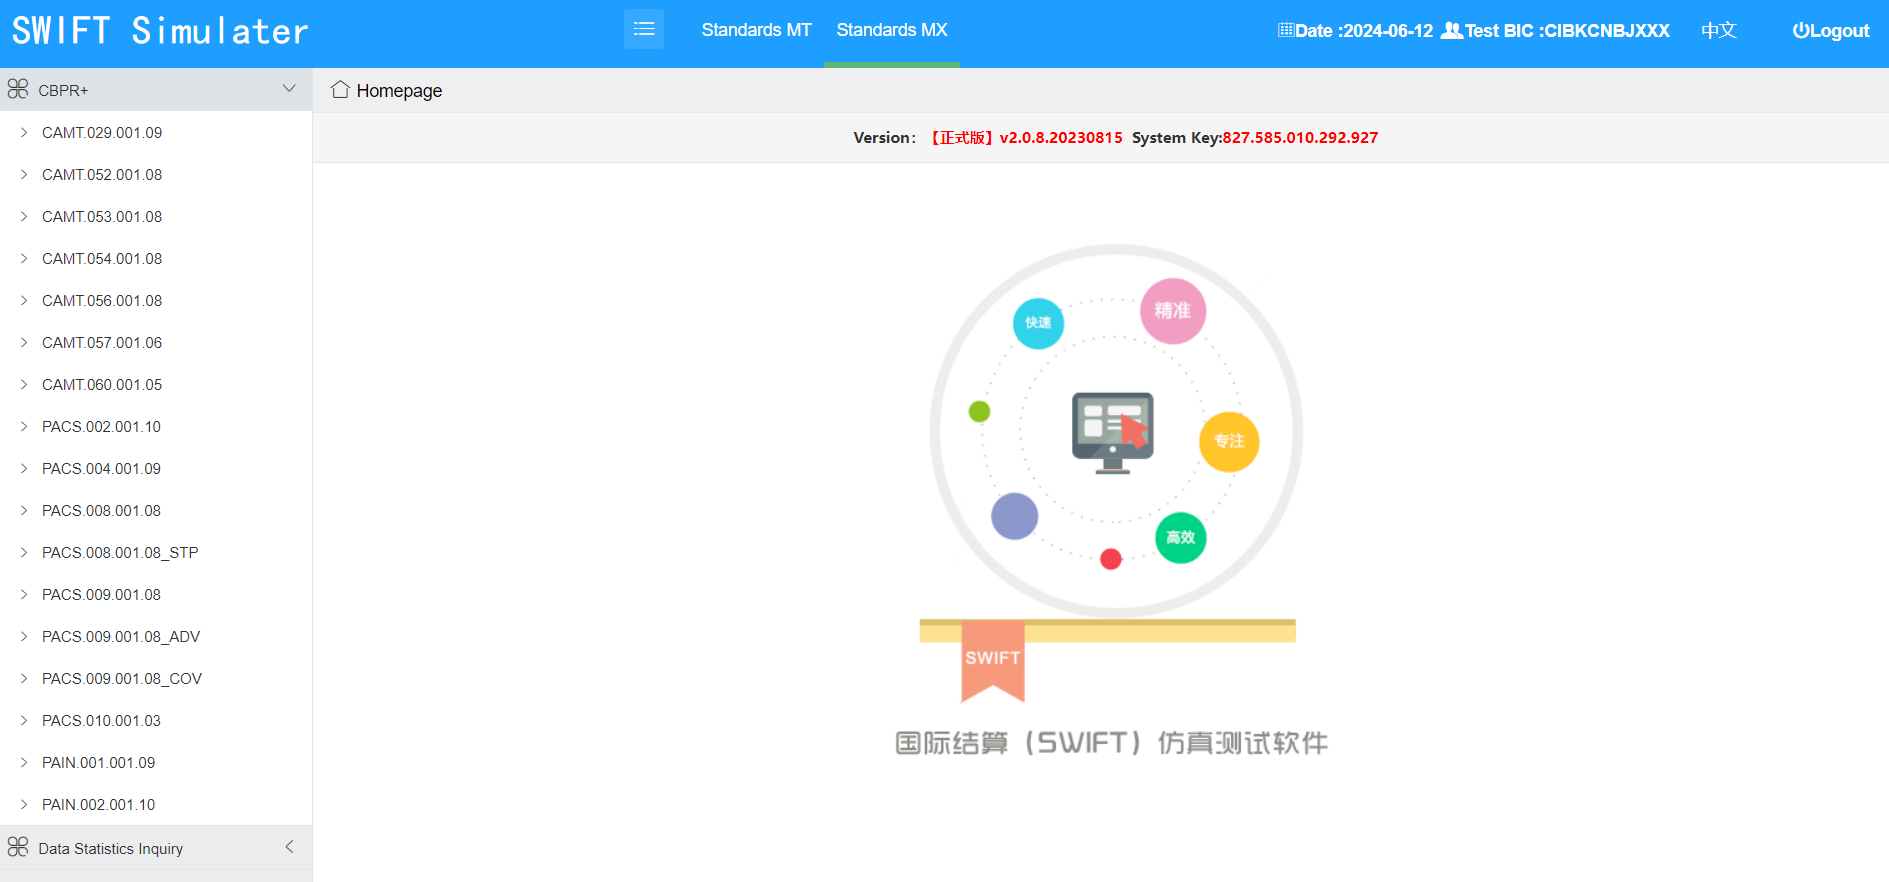
Task: Click the yellow 专注 circle
Action: point(1229,441)
